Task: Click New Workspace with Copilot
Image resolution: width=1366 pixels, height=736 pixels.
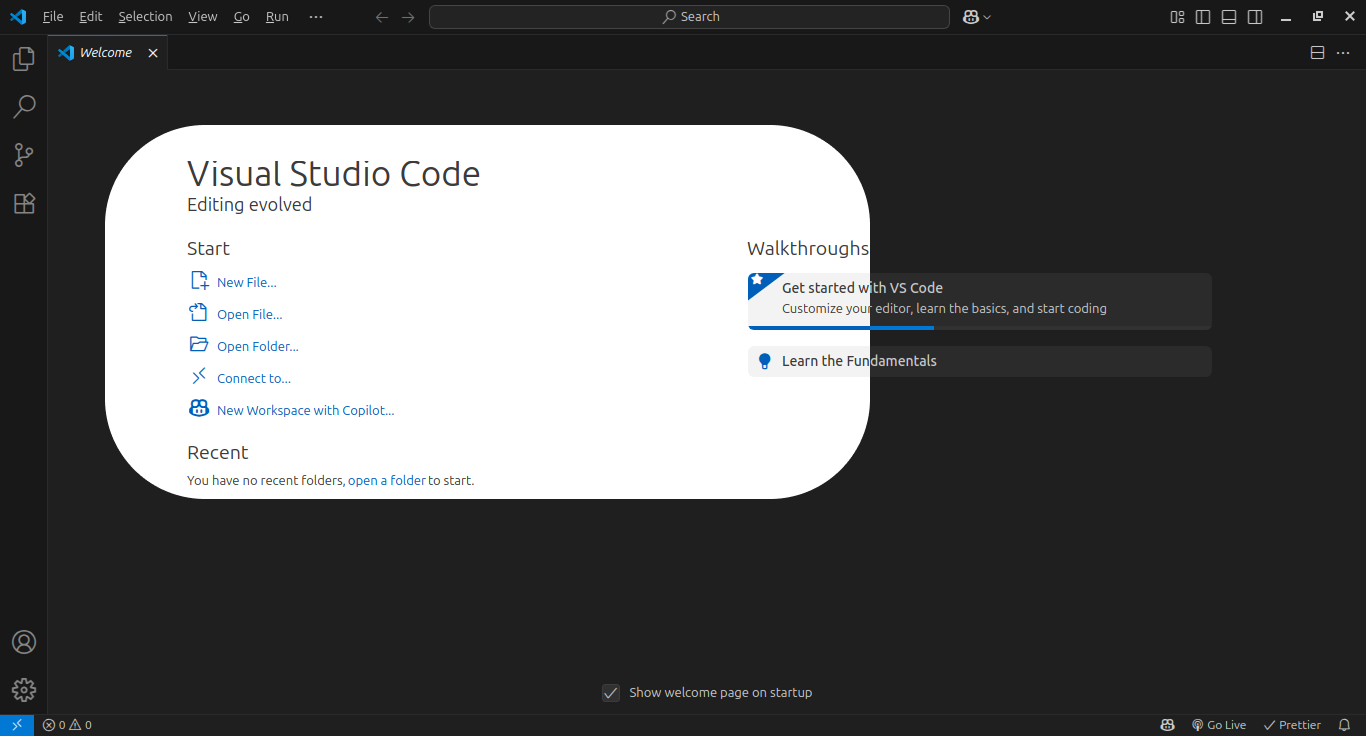Action: pos(305,410)
